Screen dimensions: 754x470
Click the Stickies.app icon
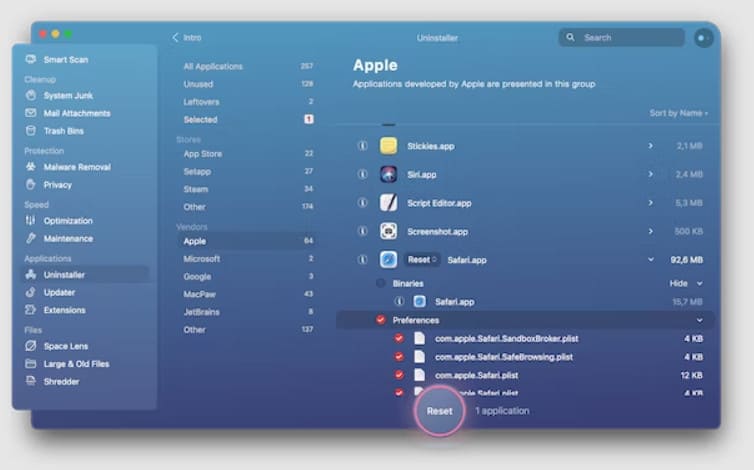point(388,146)
